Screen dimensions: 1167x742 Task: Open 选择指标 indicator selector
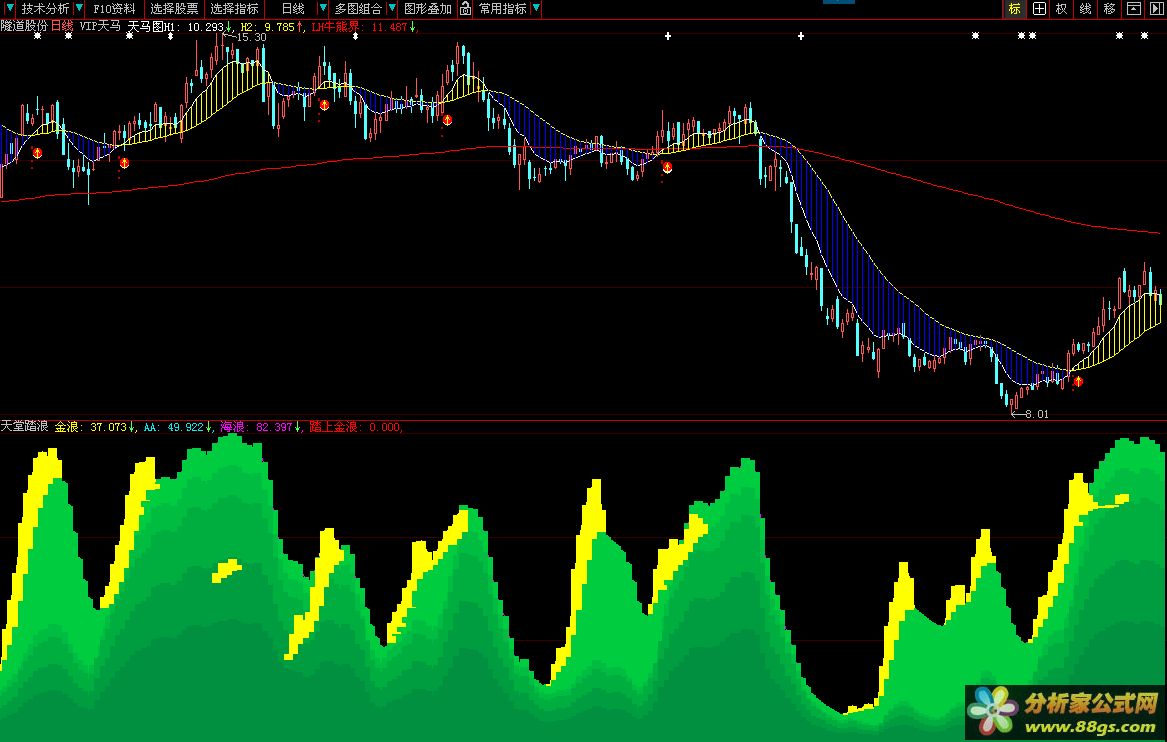(x=234, y=9)
